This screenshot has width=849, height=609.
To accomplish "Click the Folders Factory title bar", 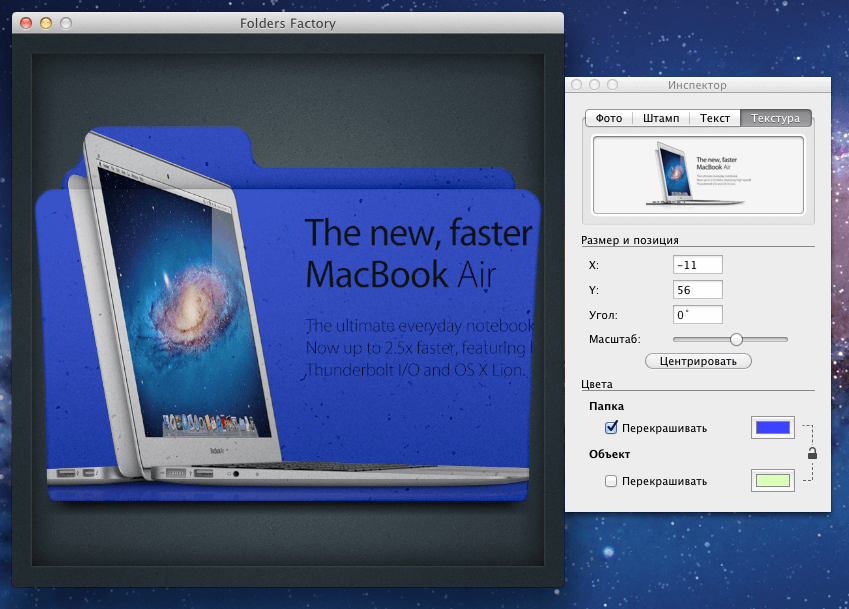I will 288,23.
